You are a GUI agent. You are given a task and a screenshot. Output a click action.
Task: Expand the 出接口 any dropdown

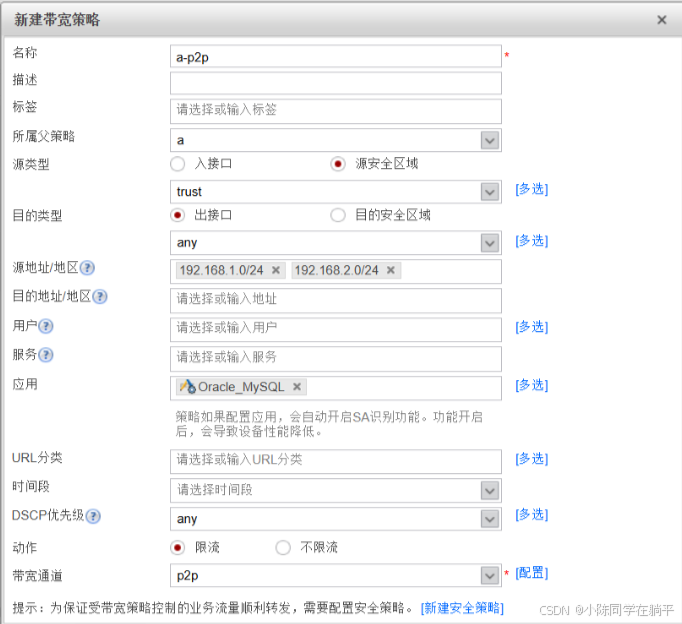click(490, 243)
